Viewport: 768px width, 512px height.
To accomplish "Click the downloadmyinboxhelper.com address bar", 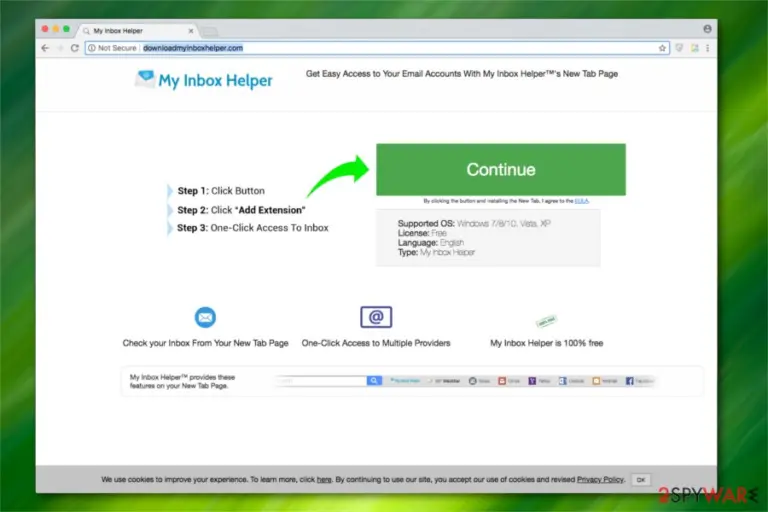I will [x=377, y=48].
